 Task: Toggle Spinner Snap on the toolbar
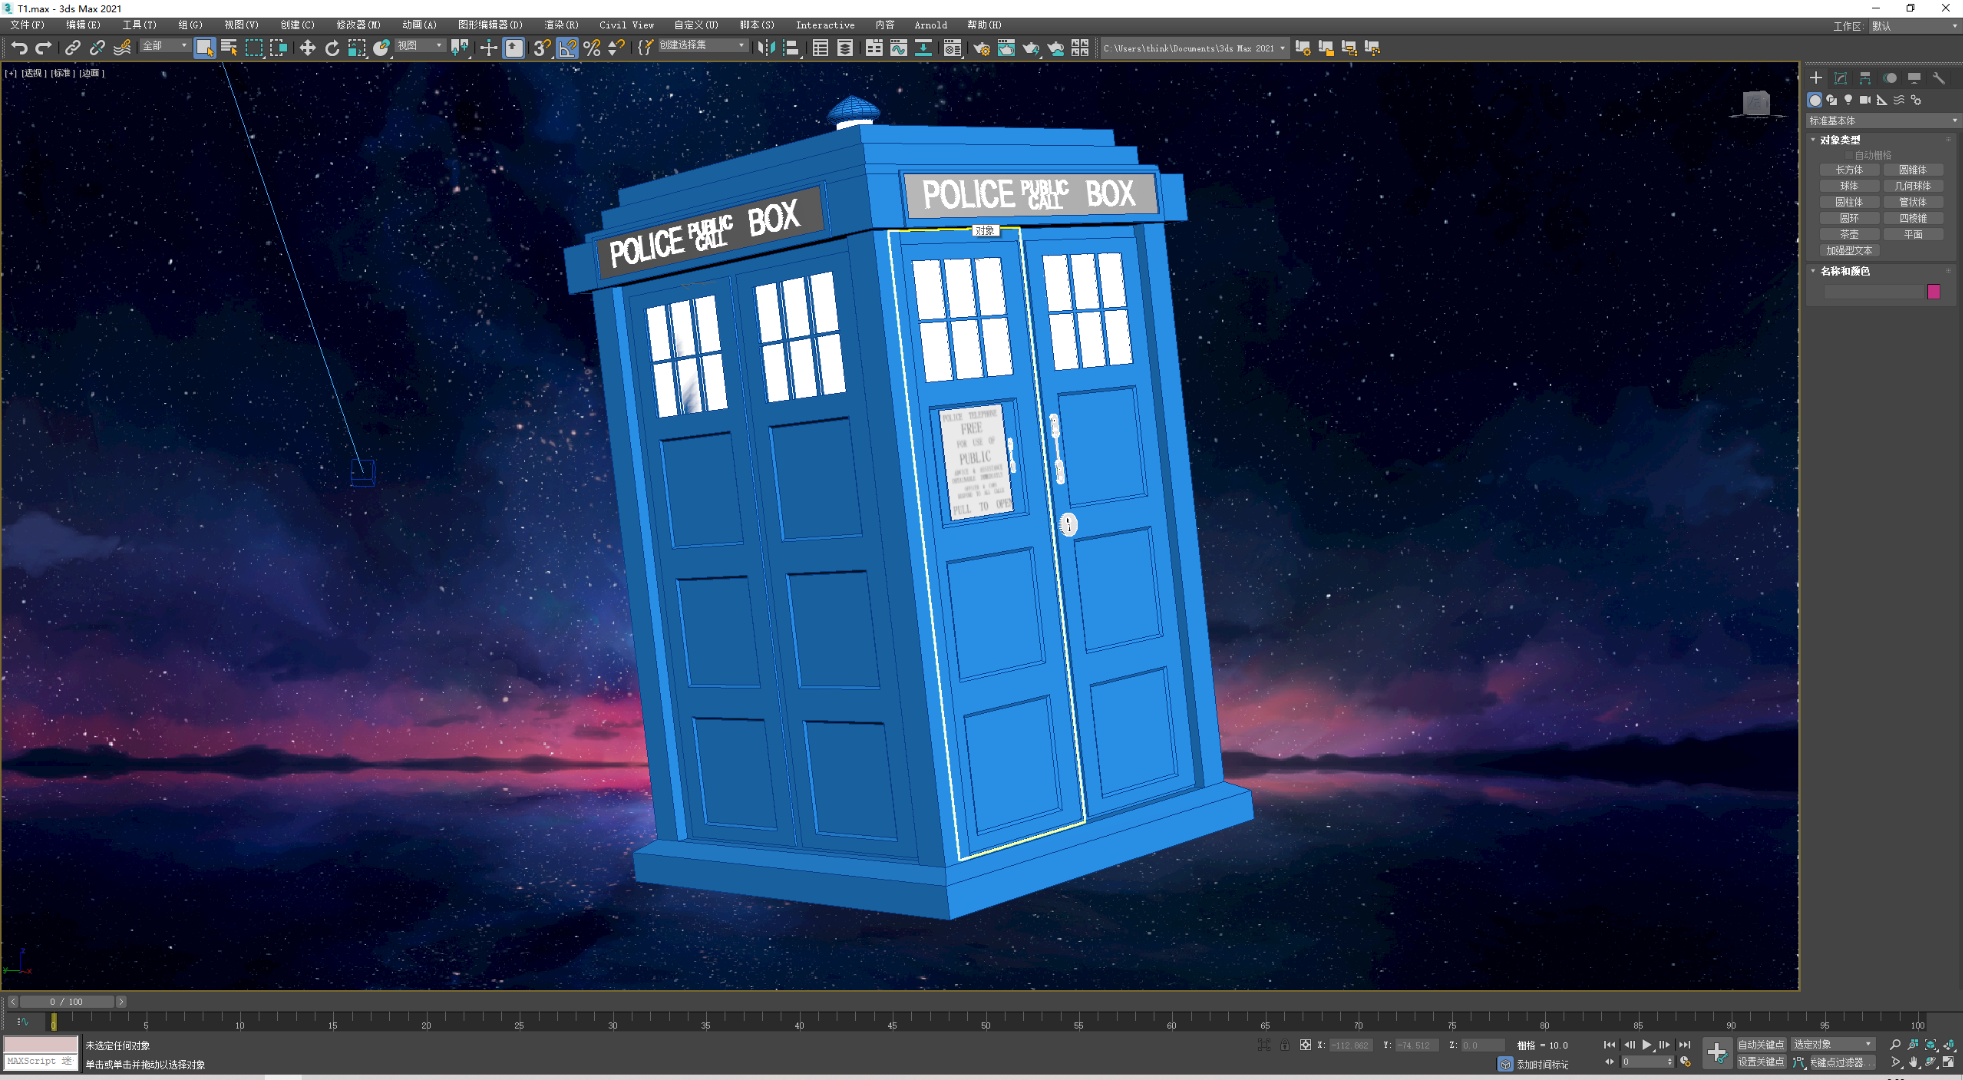point(617,47)
